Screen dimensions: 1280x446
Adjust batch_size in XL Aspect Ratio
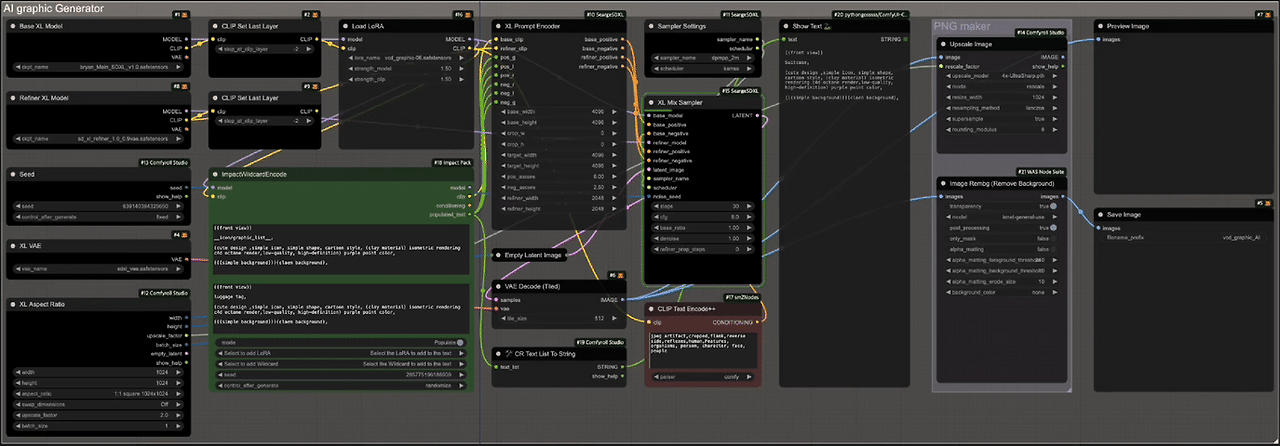[x=97, y=425]
